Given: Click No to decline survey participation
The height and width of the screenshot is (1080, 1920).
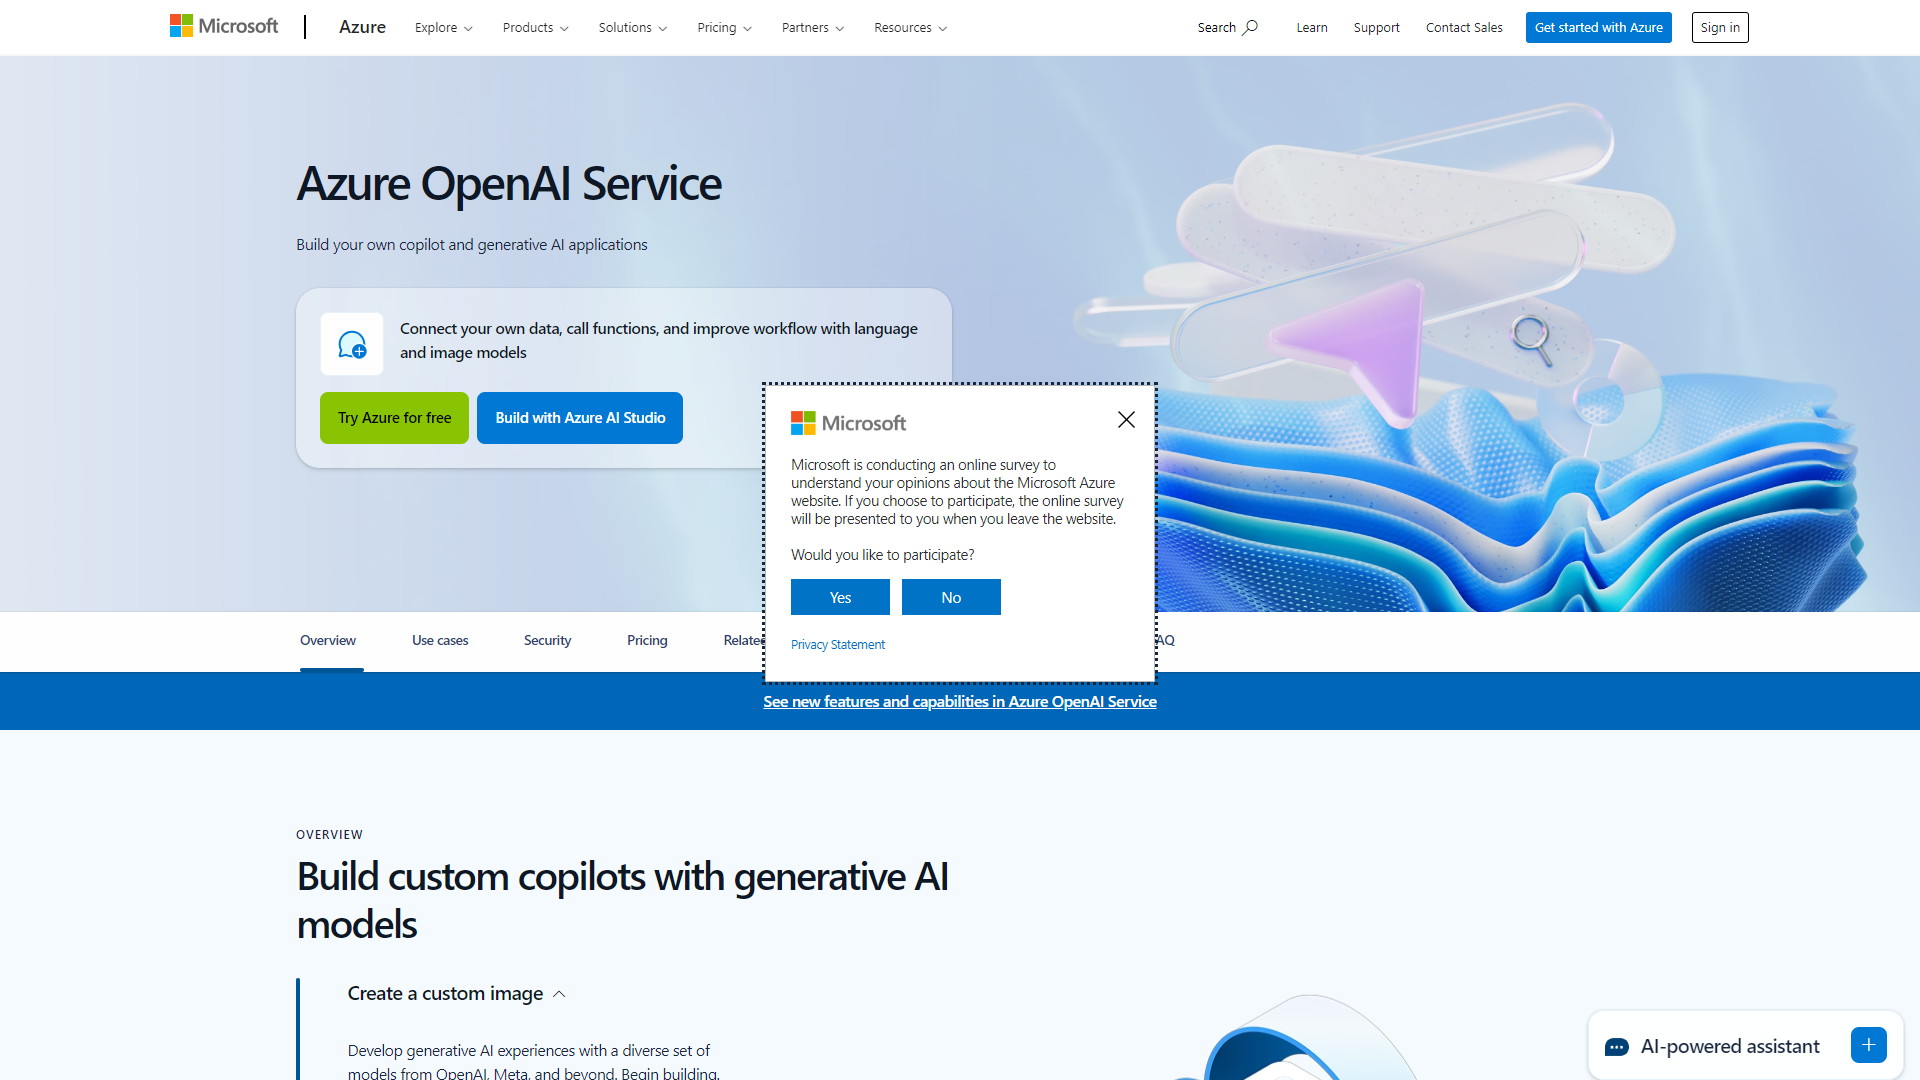Looking at the screenshot, I should pyautogui.click(x=951, y=597).
